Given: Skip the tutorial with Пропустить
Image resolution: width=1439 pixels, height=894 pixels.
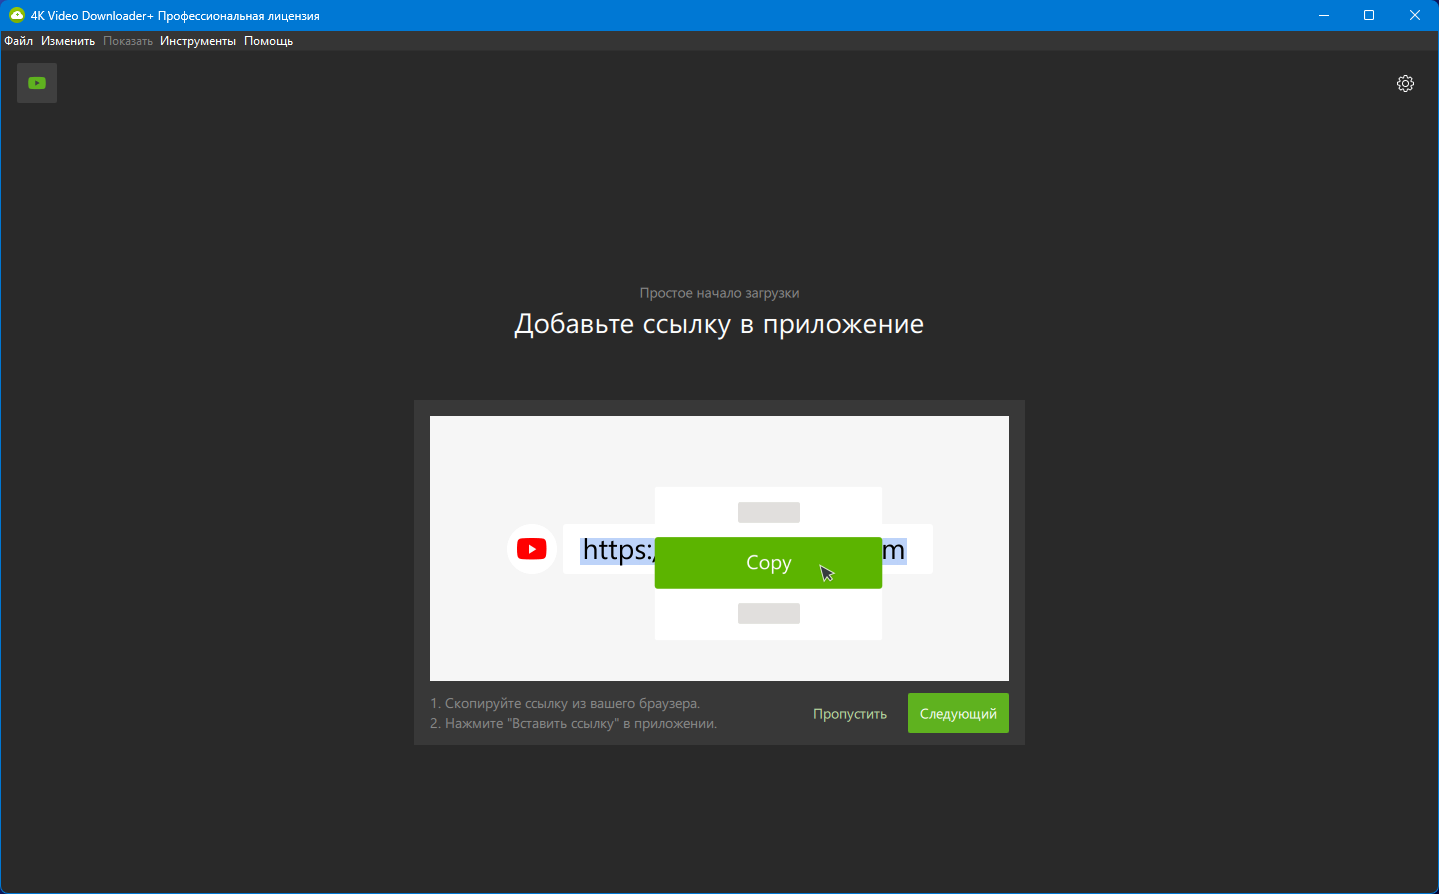Looking at the screenshot, I should pyautogui.click(x=849, y=714).
